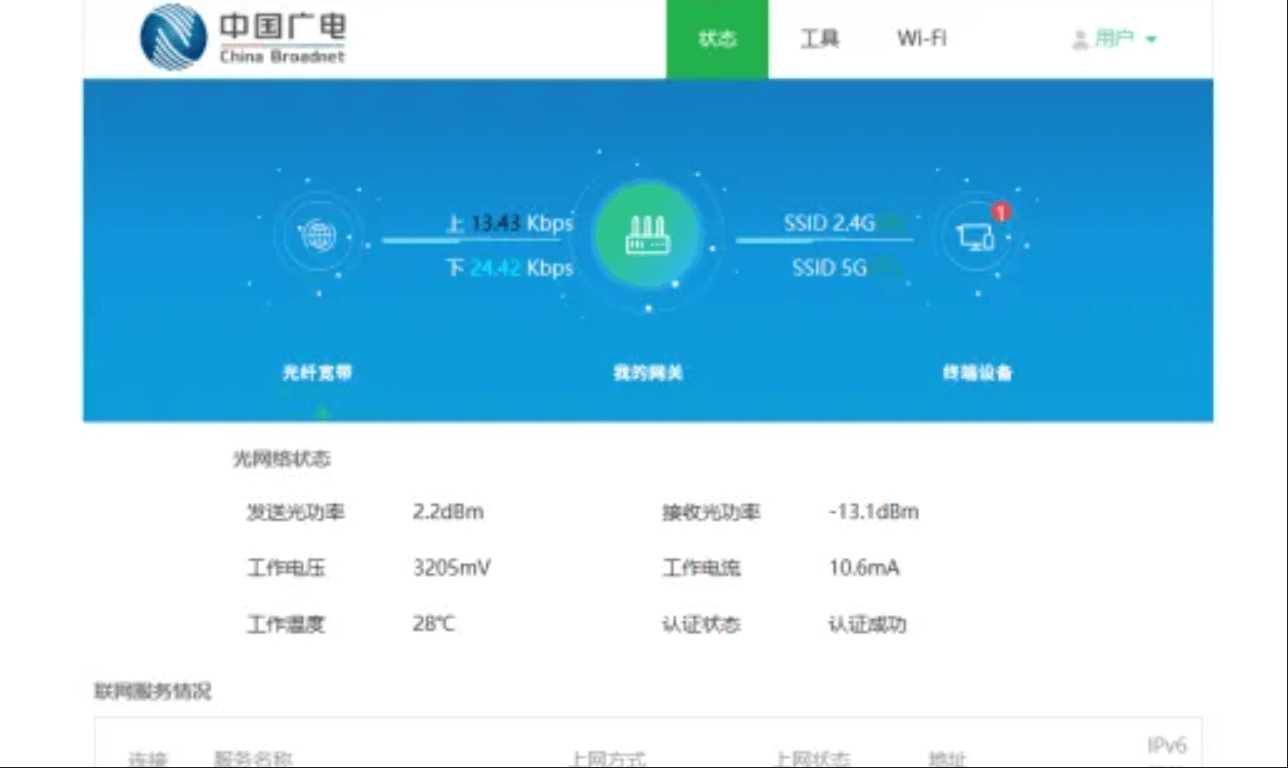Click the IPv6 option in service table
This screenshot has height=768, width=1288.
(1166, 744)
